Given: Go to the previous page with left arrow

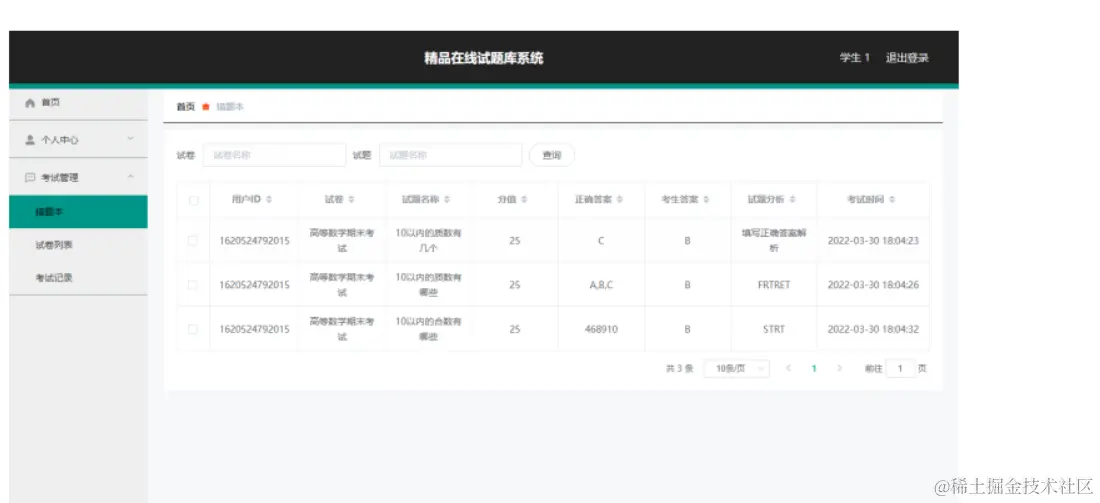Looking at the screenshot, I should pos(789,368).
